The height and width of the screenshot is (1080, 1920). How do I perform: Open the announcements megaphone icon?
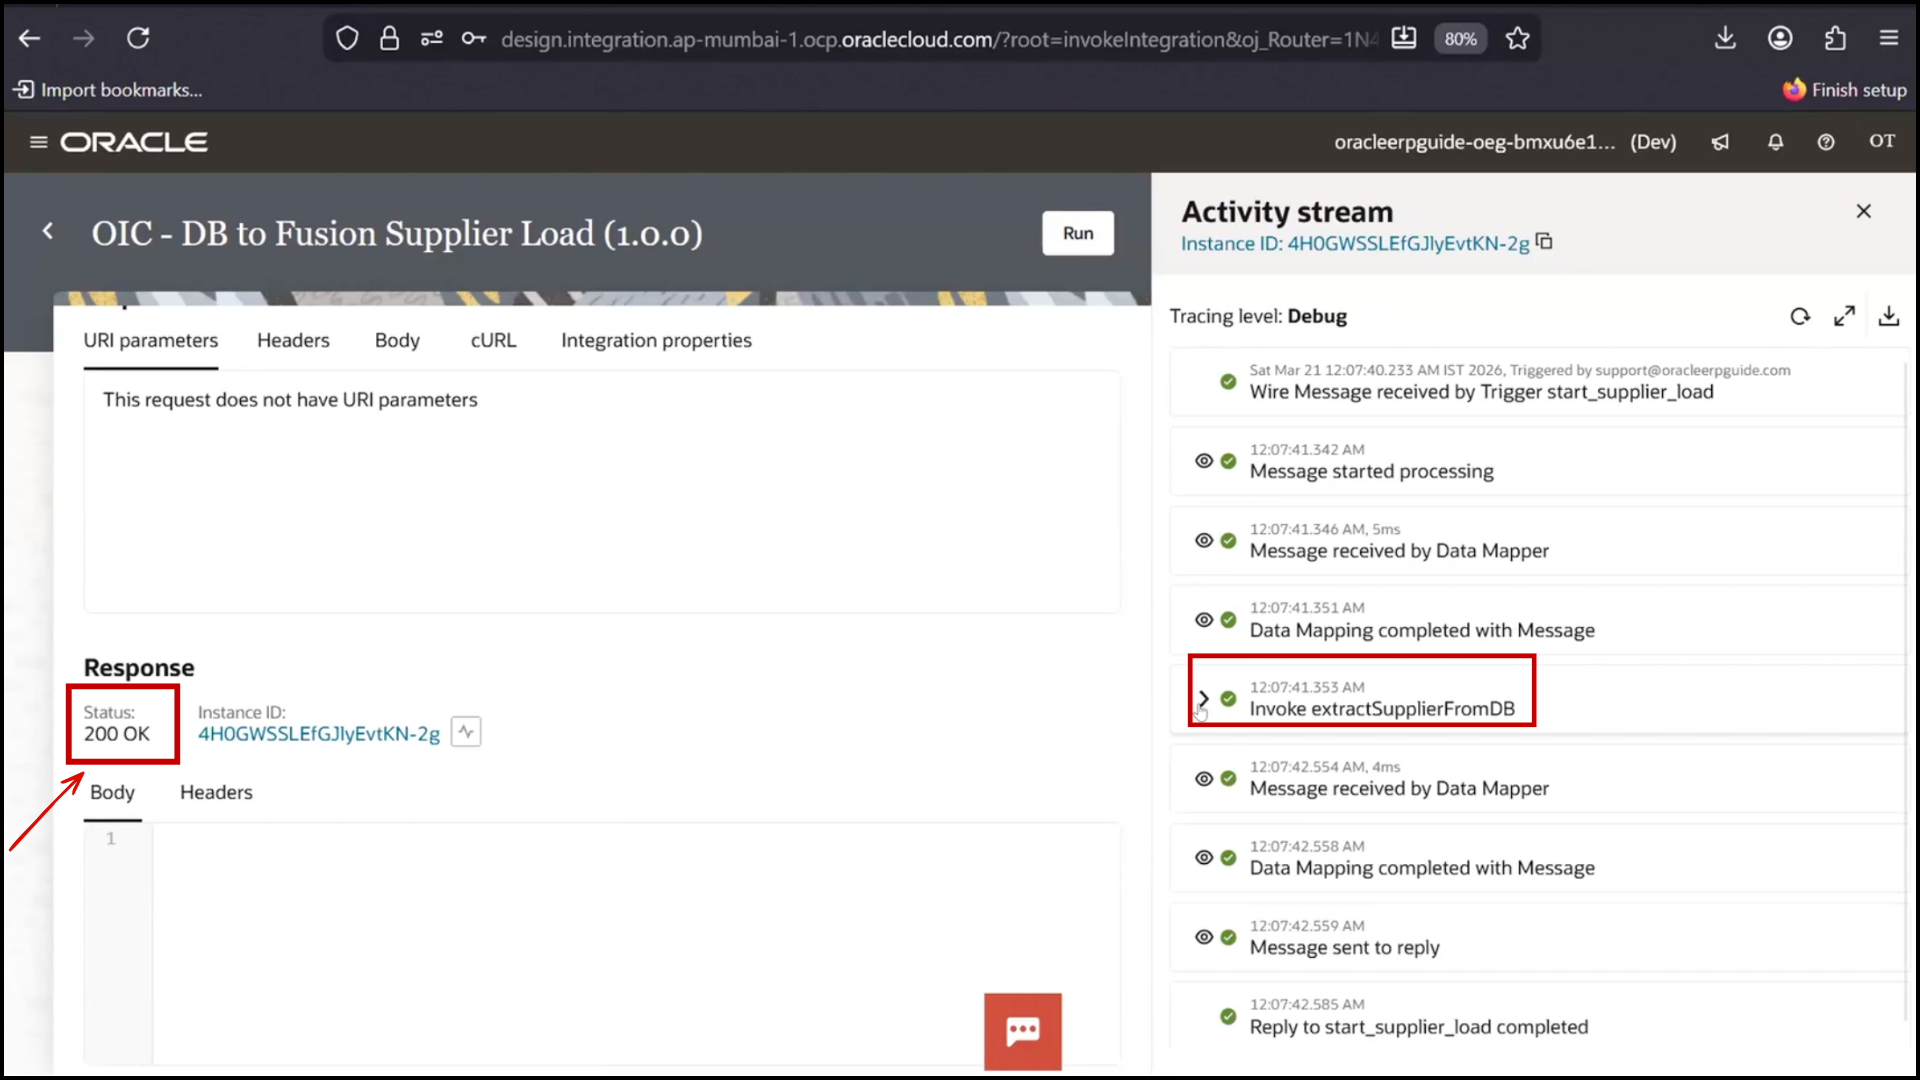[x=1720, y=142]
